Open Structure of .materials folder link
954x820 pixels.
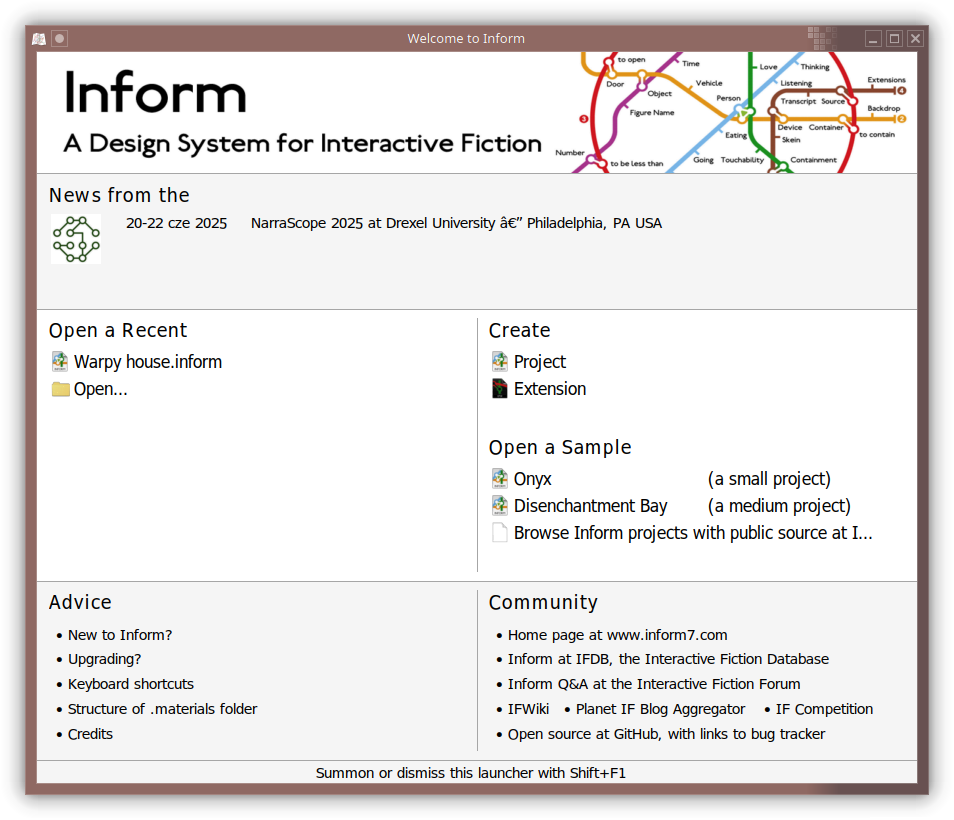point(162,709)
